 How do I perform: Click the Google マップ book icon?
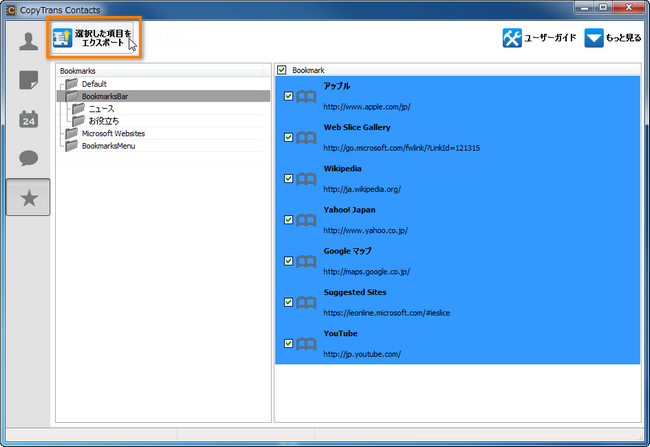pyautogui.click(x=306, y=261)
